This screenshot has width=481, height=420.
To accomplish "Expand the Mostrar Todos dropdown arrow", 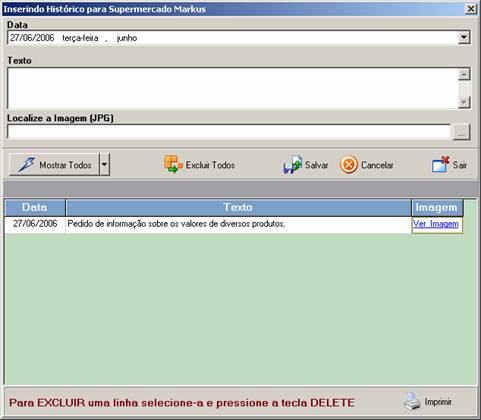I will coord(104,164).
